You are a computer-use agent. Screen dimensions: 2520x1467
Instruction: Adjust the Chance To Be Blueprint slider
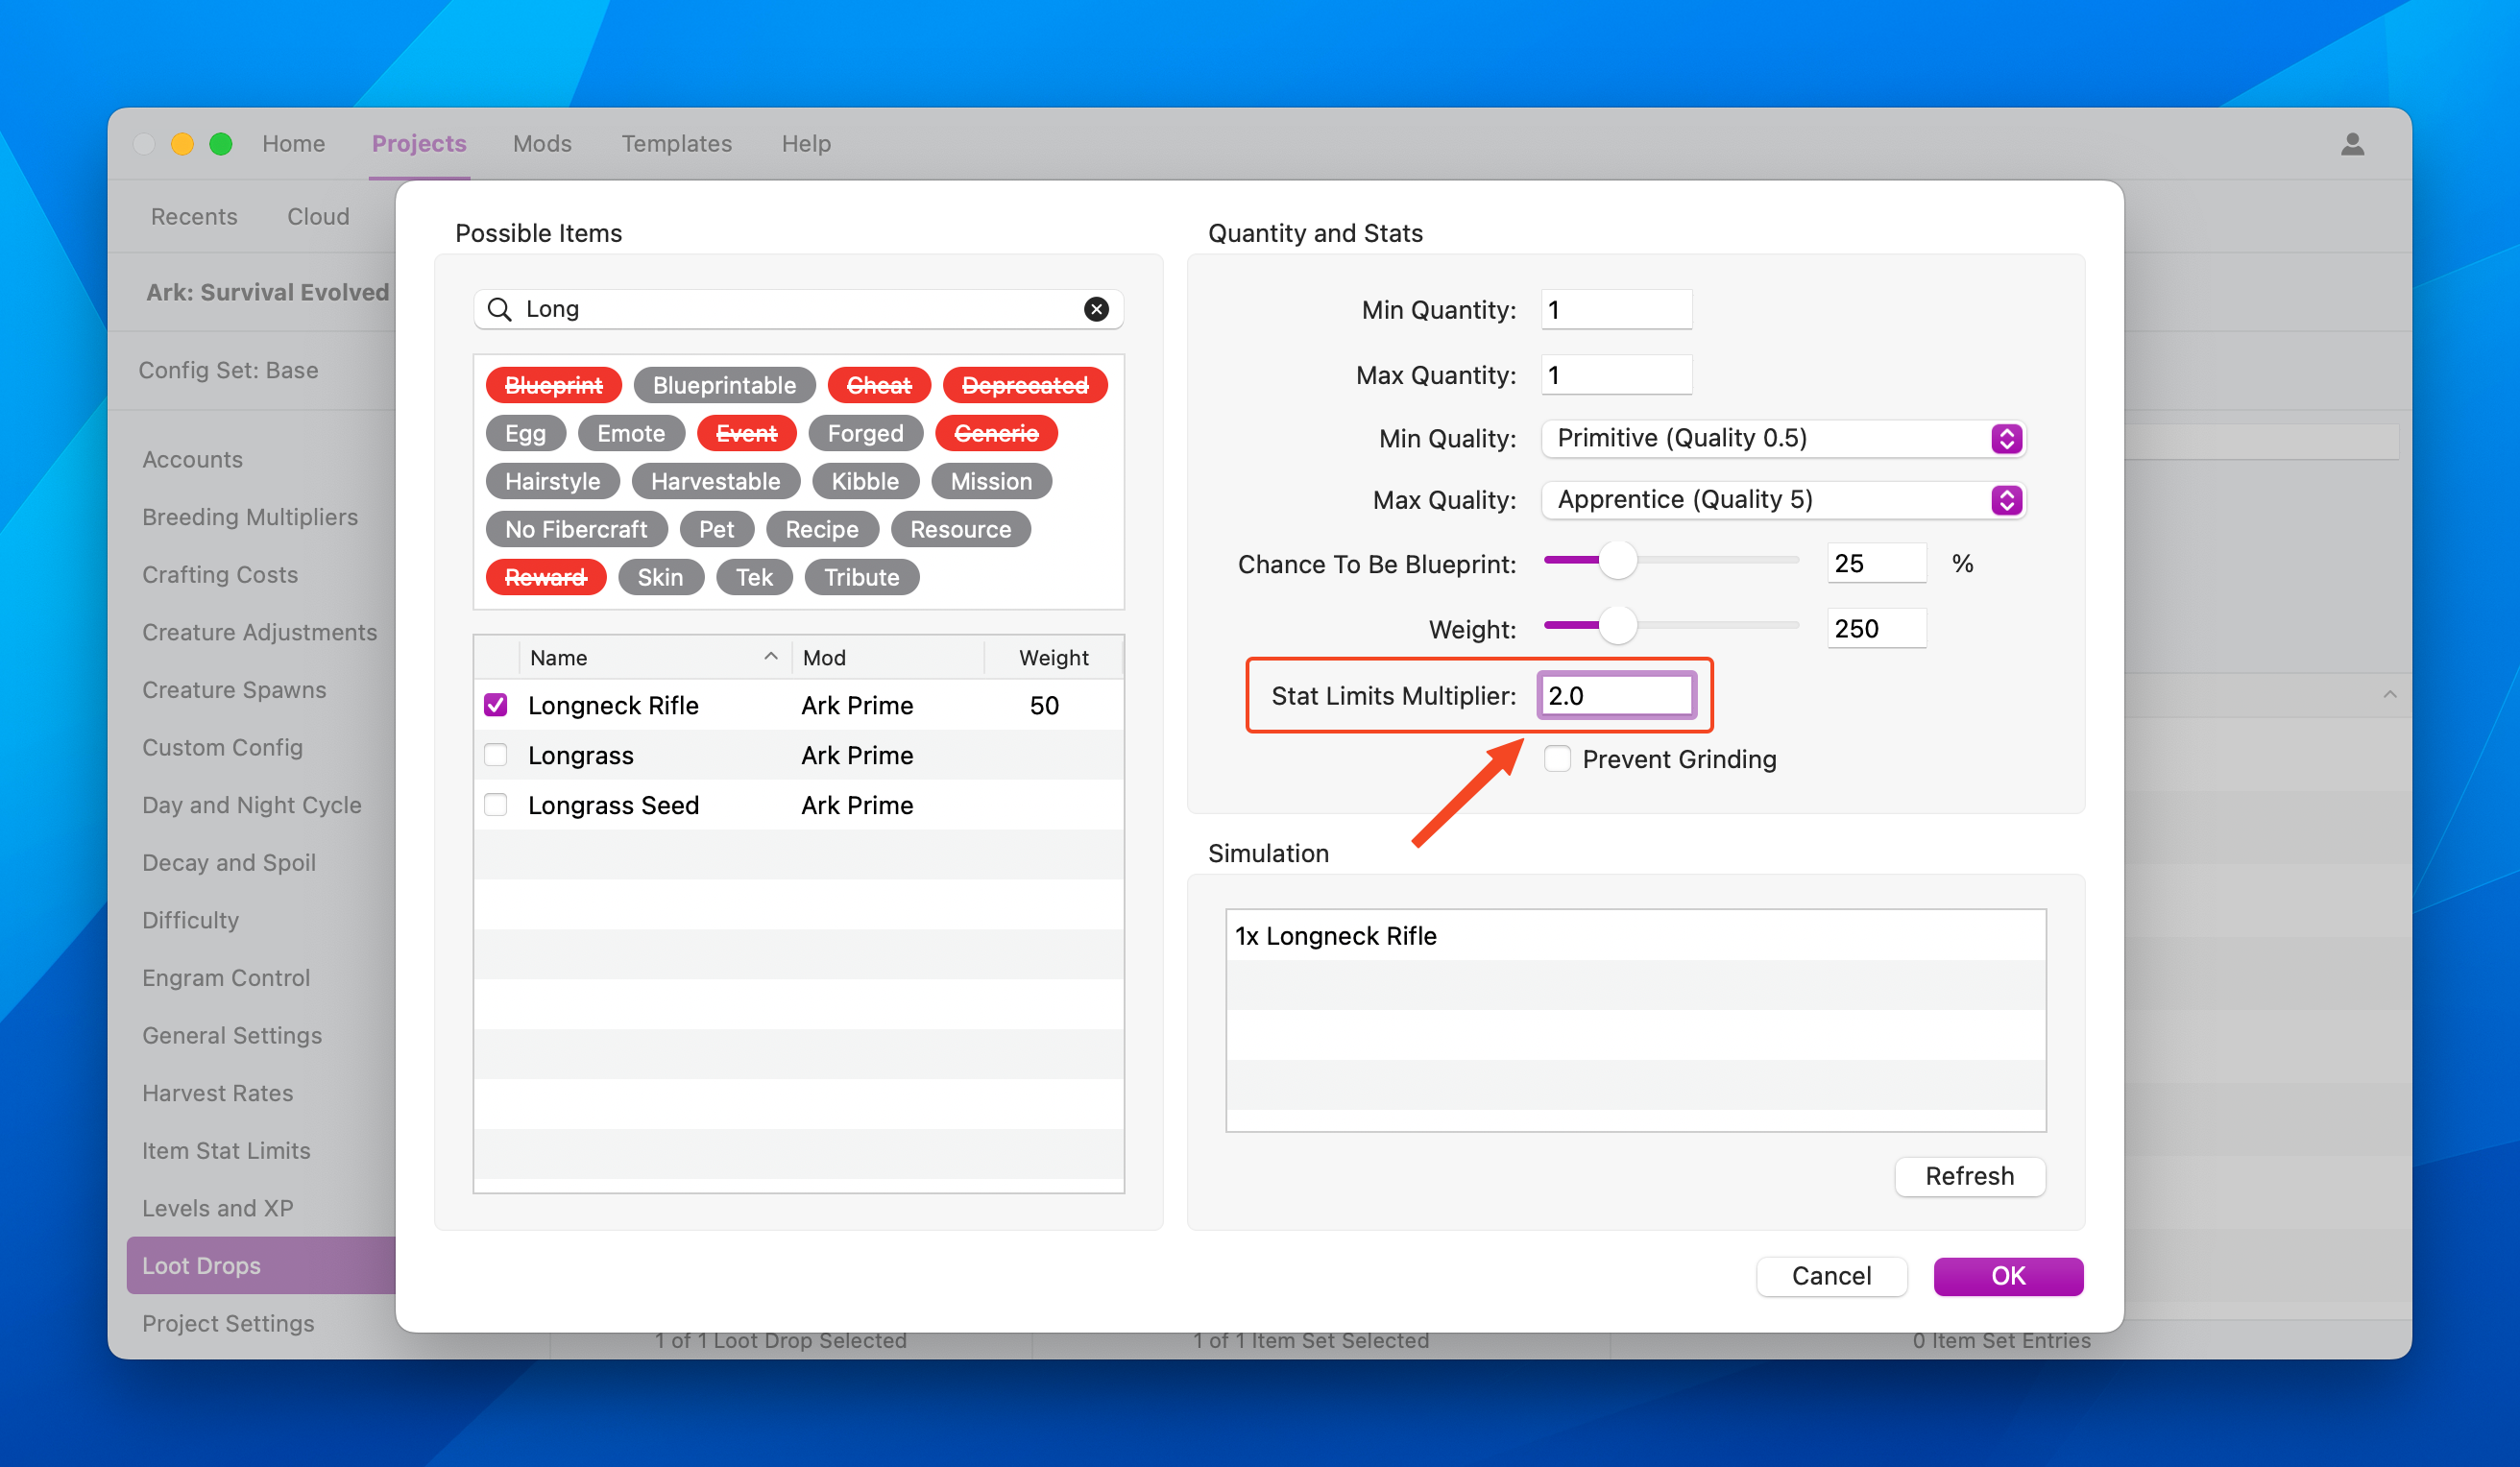(x=1617, y=561)
